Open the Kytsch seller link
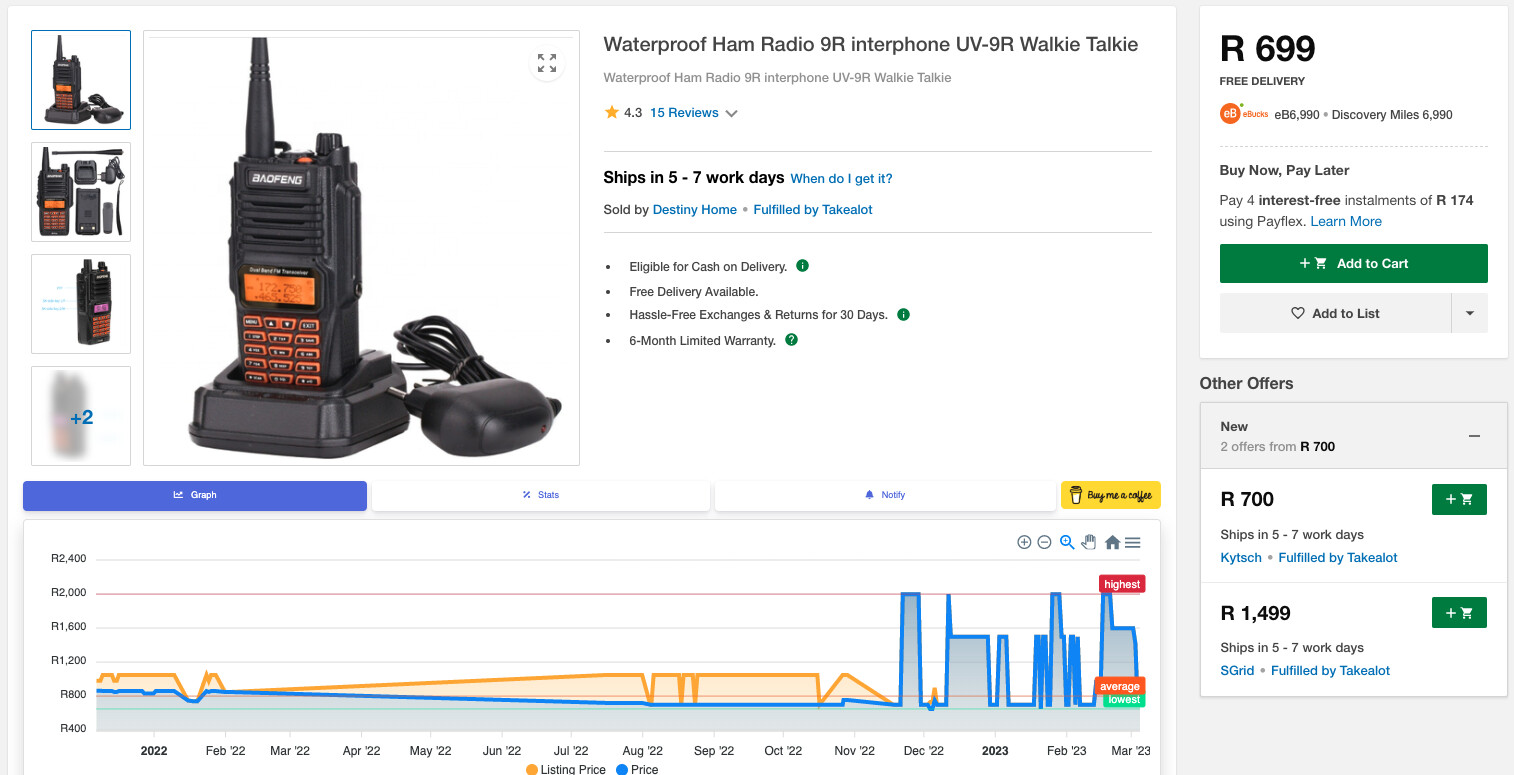The height and width of the screenshot is (775, 1514). [x=1241, y=557]
